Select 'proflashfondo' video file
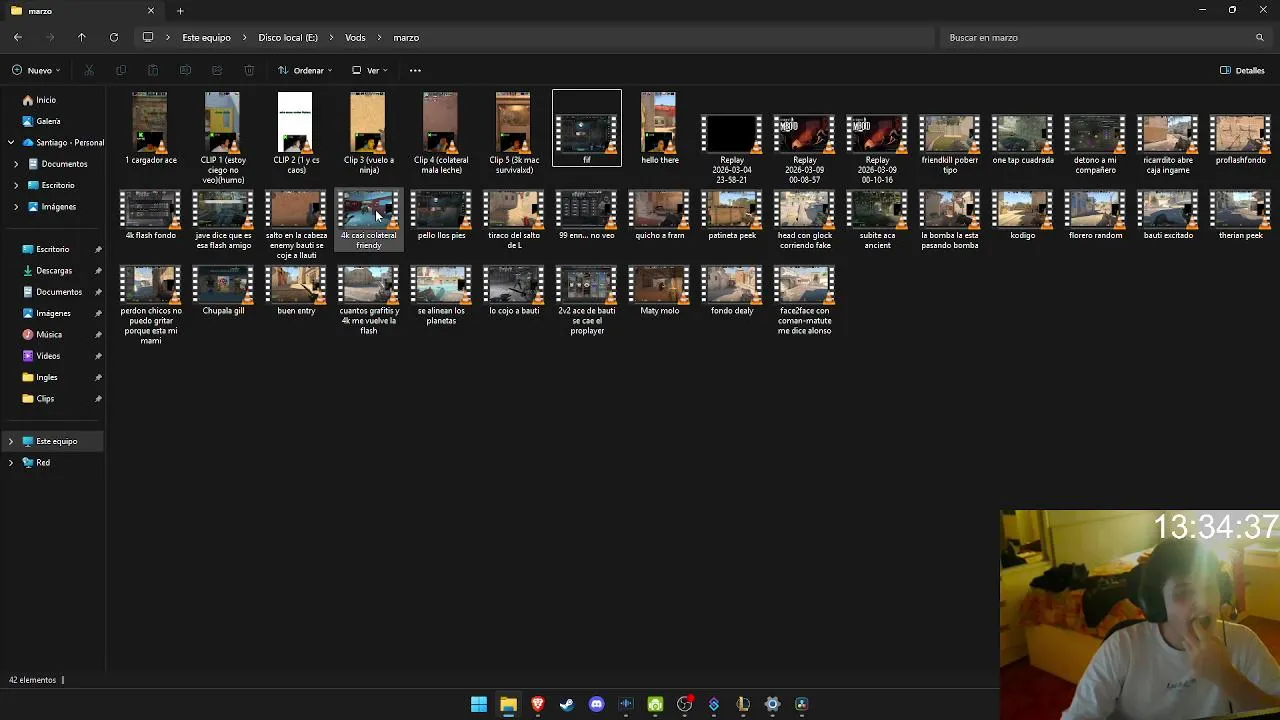 tap(1241, 140)
